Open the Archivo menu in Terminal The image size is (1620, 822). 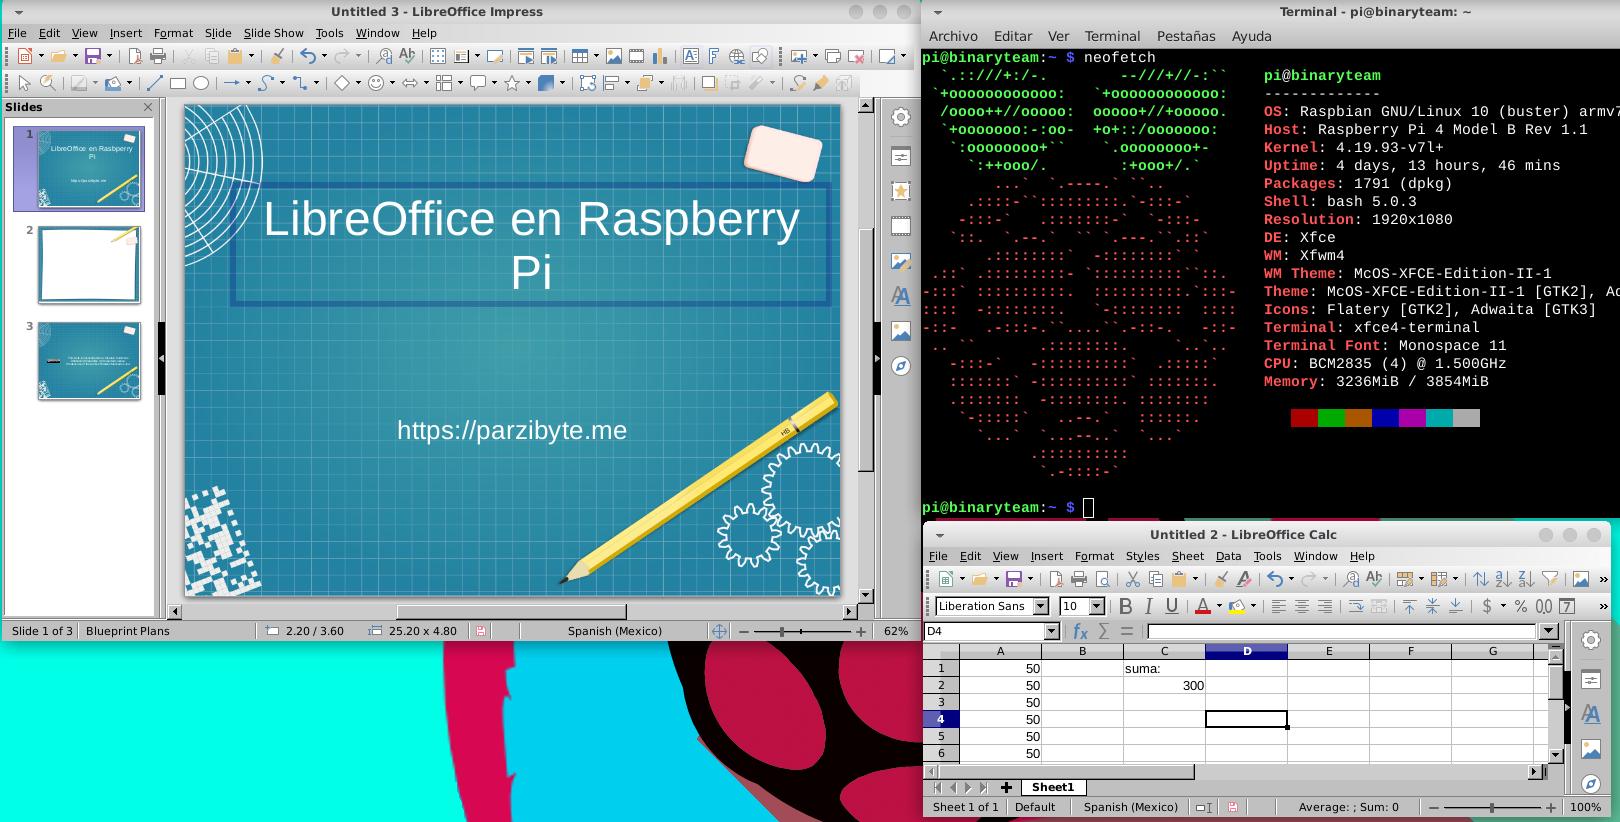click(x=953, y=36)
